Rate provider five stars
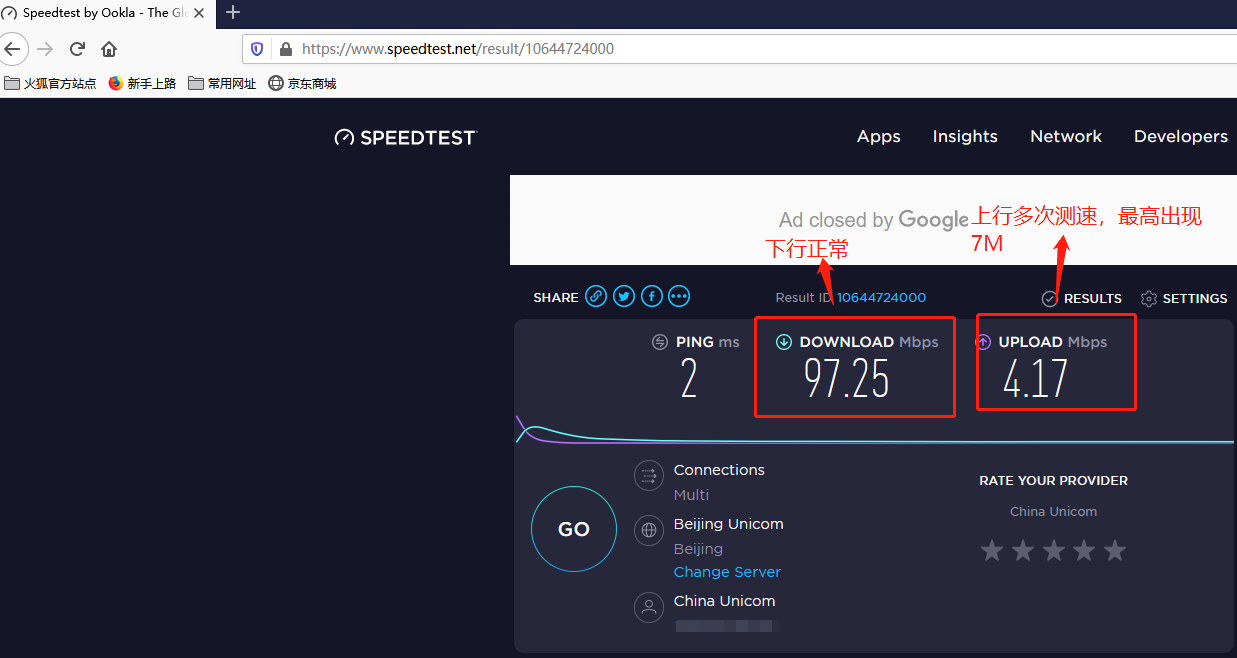1237x658 pixels. point(1115,550)
